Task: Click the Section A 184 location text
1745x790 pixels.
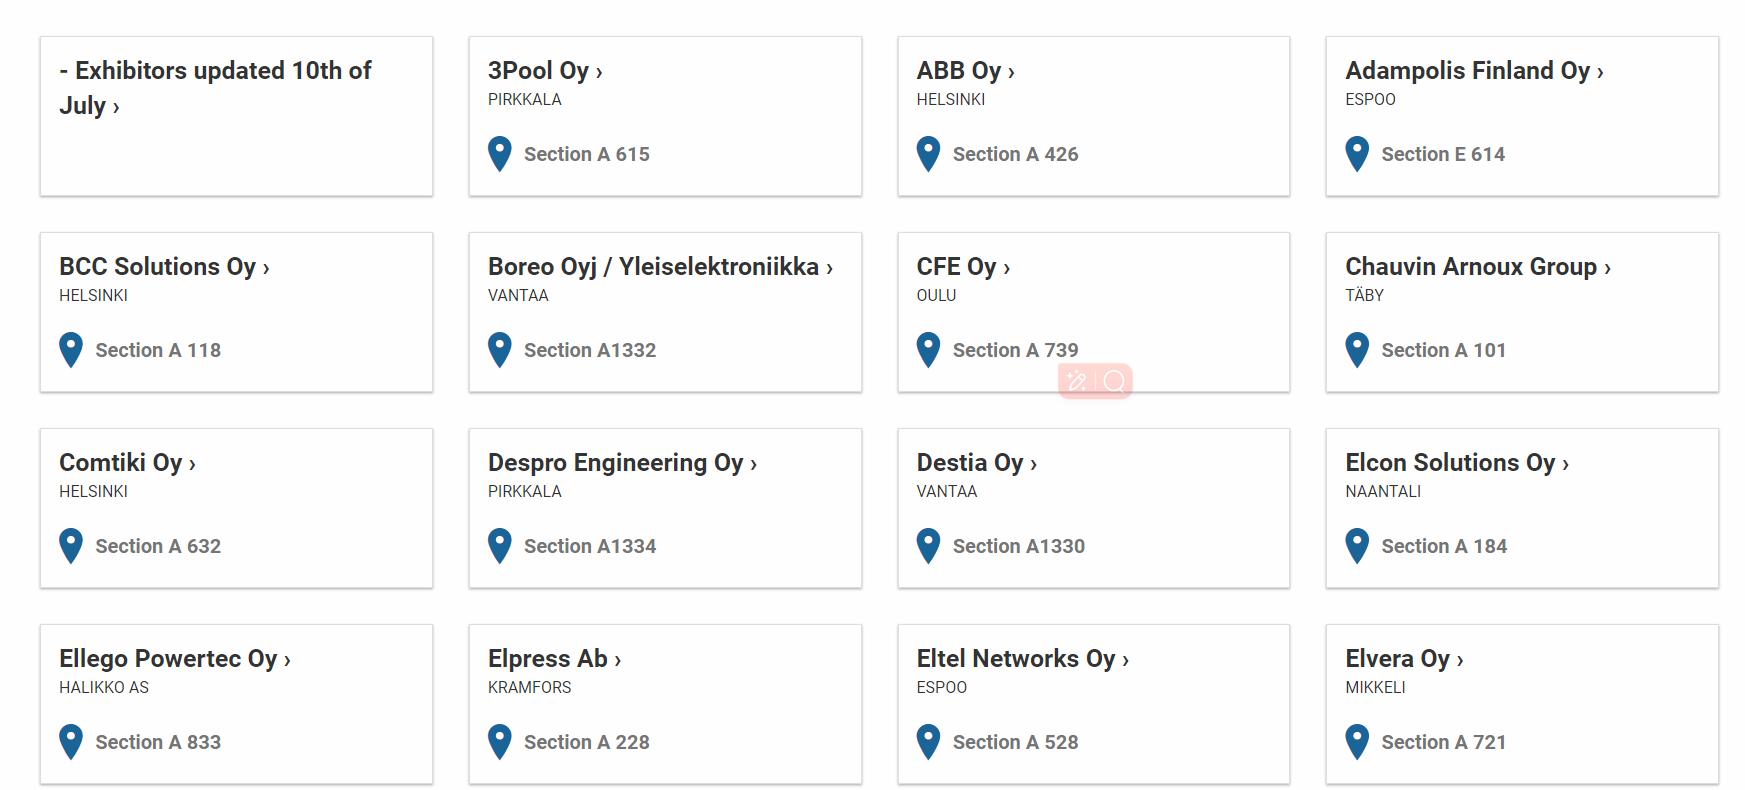Action: point(1444,546)
